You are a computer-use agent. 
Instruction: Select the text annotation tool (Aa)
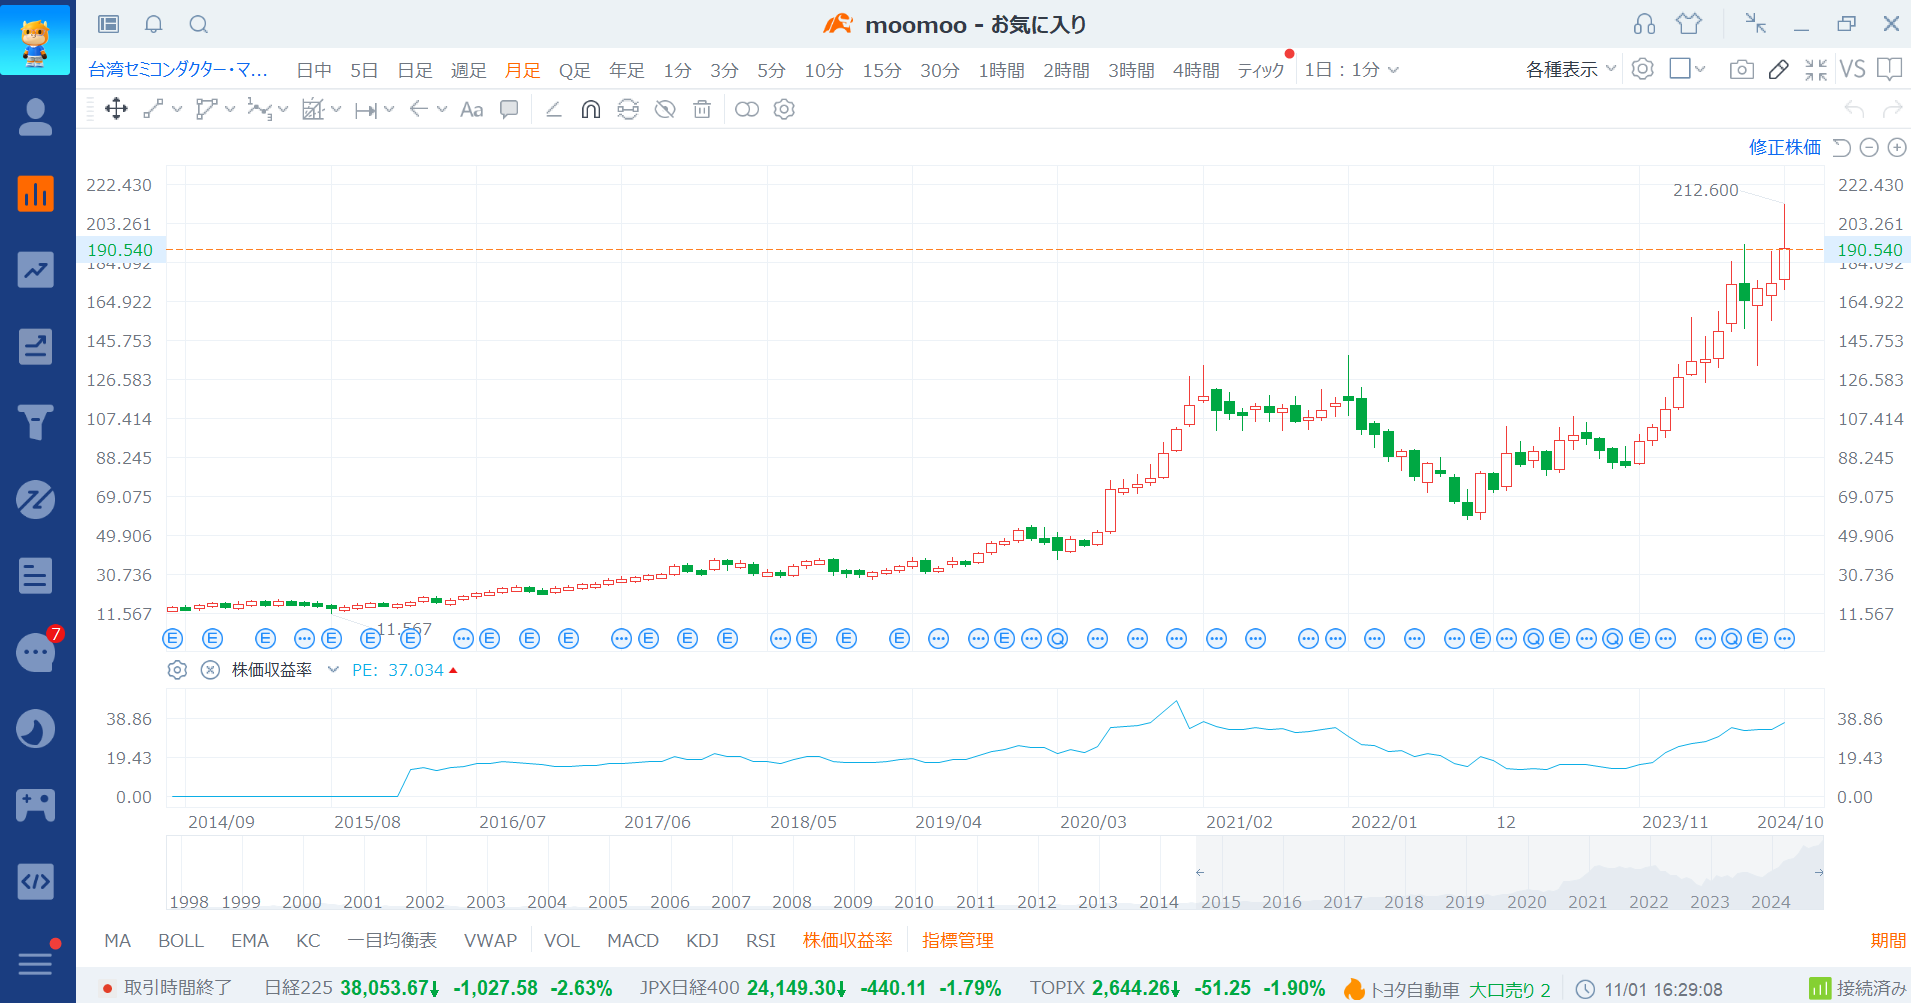(x=471, y=109)
